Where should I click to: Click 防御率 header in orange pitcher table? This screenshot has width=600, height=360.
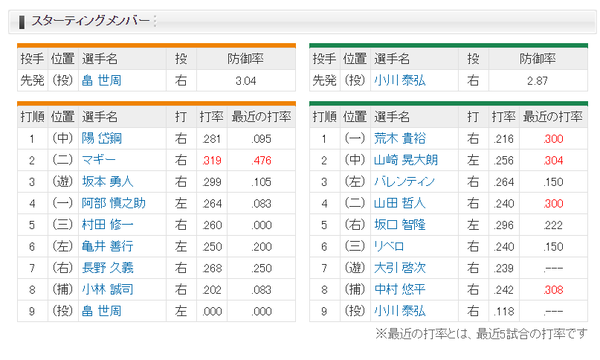(246, 59)
